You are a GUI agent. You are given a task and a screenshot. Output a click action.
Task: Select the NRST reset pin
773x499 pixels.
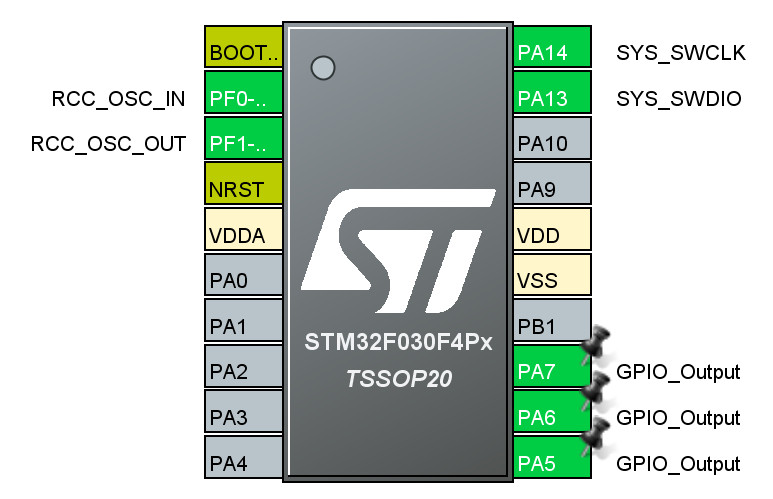click(x=244, y=183)
